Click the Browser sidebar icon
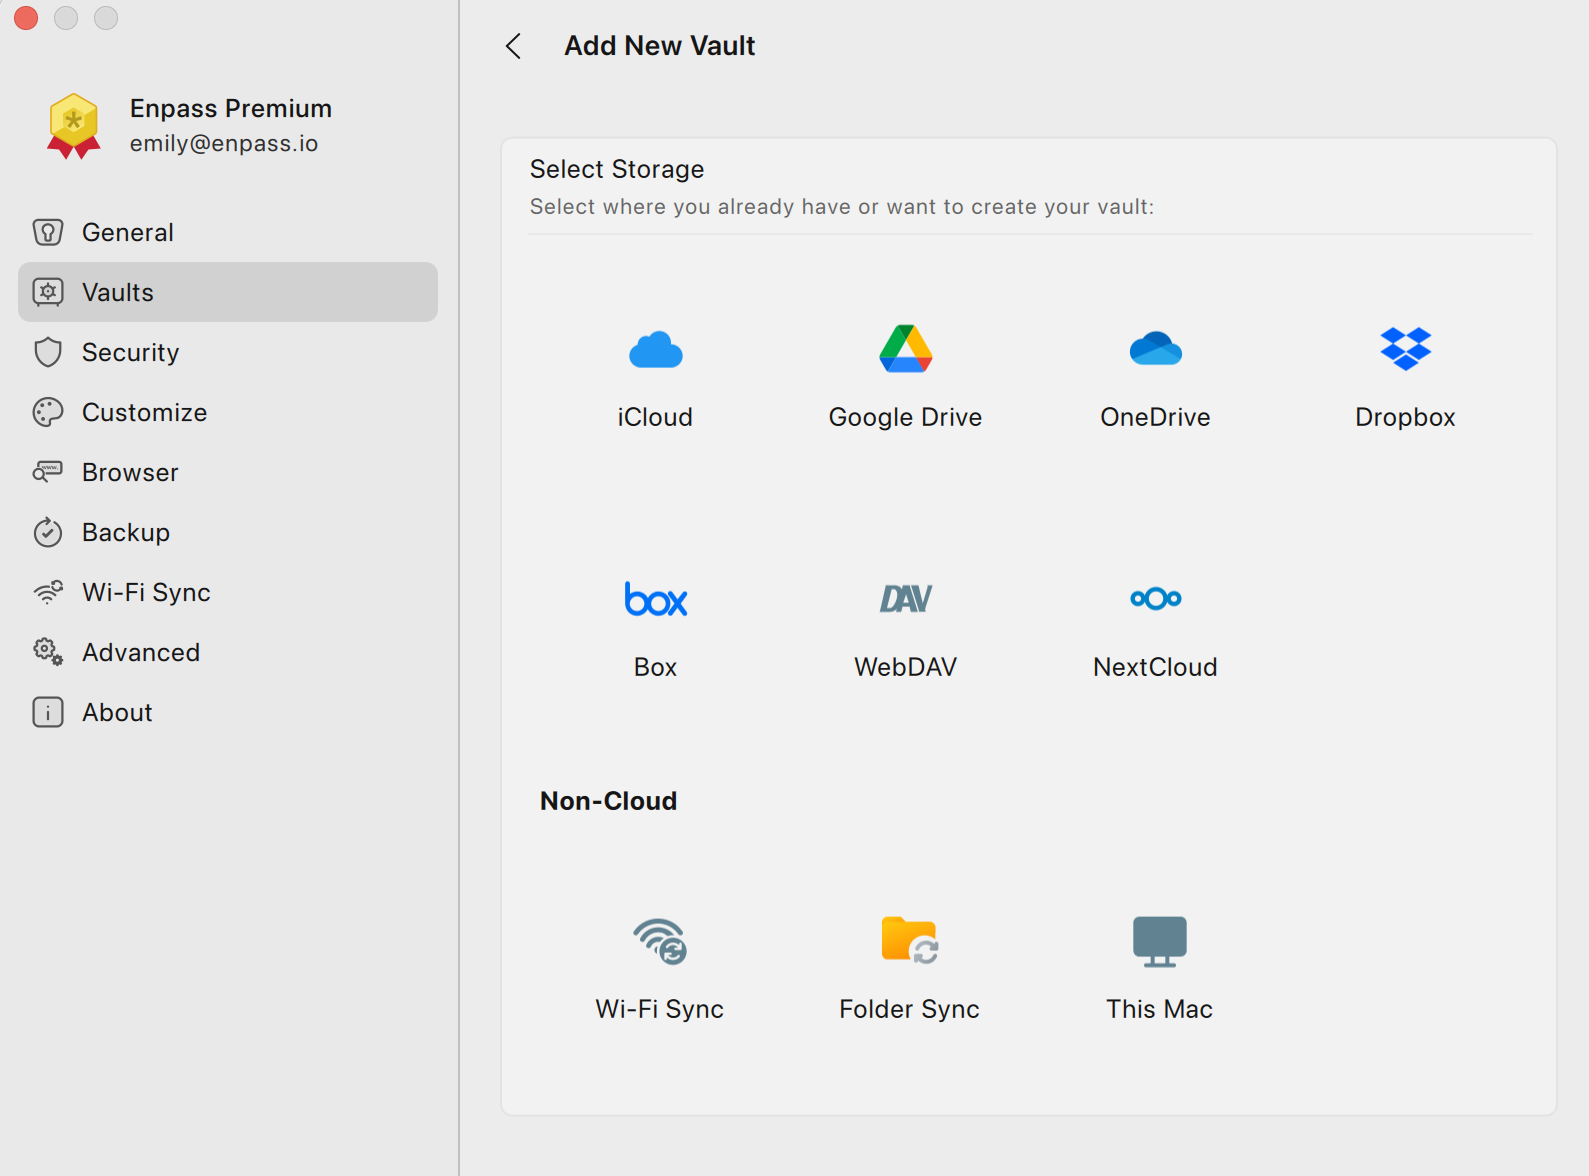Screen dimensions: 1589x1176 click(x=48, y=472)
